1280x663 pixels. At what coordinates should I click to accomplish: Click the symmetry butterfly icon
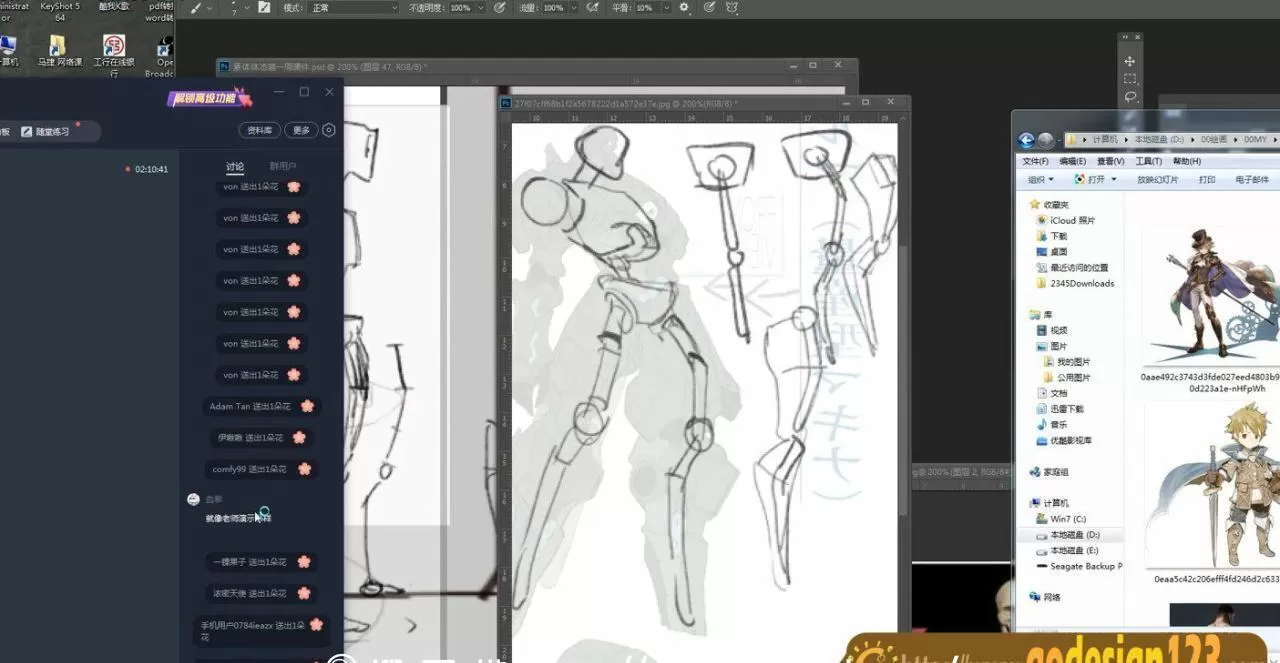pos(732,7)
